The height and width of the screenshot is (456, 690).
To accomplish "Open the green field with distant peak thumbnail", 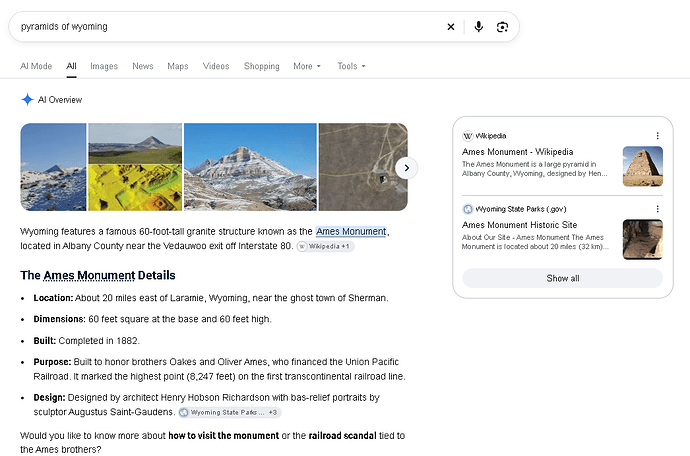I will coord(135,143).
